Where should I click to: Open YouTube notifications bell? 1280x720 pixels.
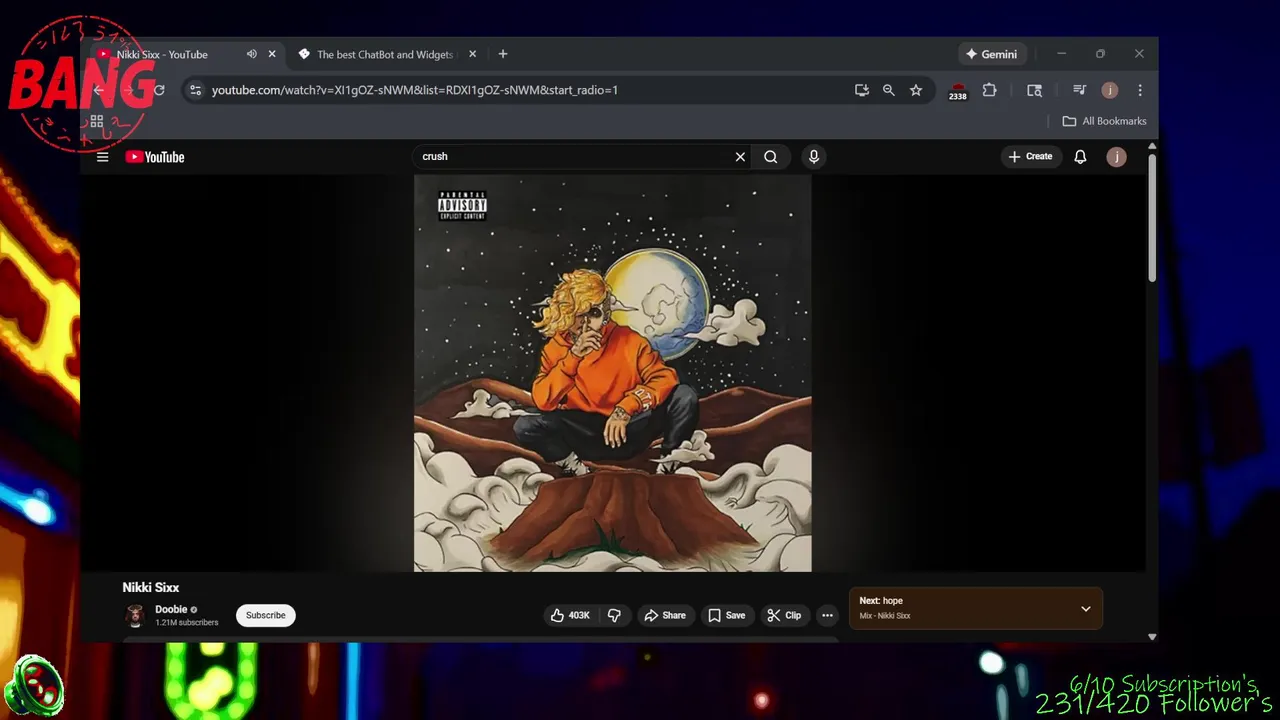1080,157
